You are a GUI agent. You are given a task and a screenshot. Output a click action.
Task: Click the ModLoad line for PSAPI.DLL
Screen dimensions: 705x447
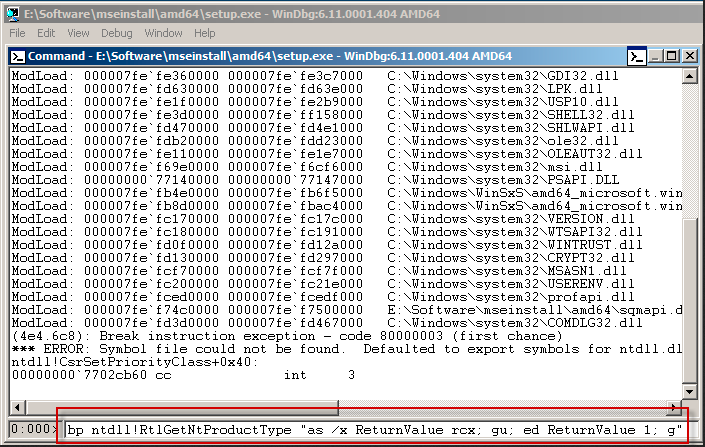click(315, 180)
